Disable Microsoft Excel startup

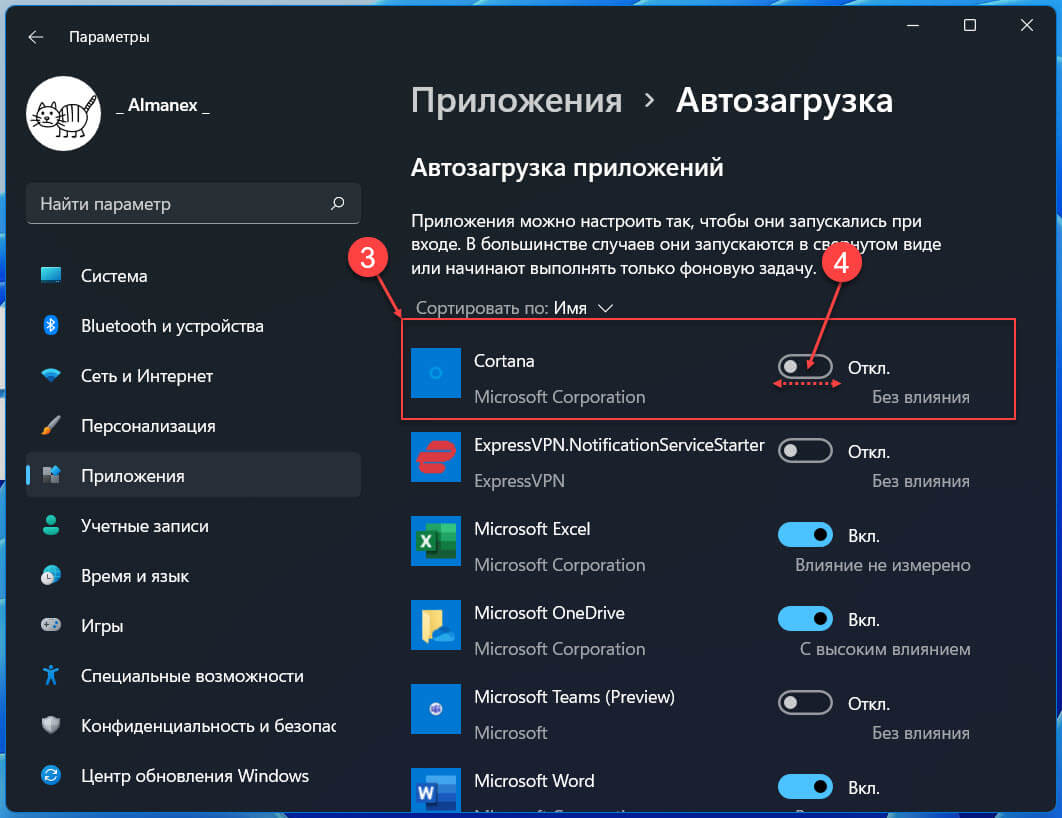pyautogui.click(x=805, y=535)
